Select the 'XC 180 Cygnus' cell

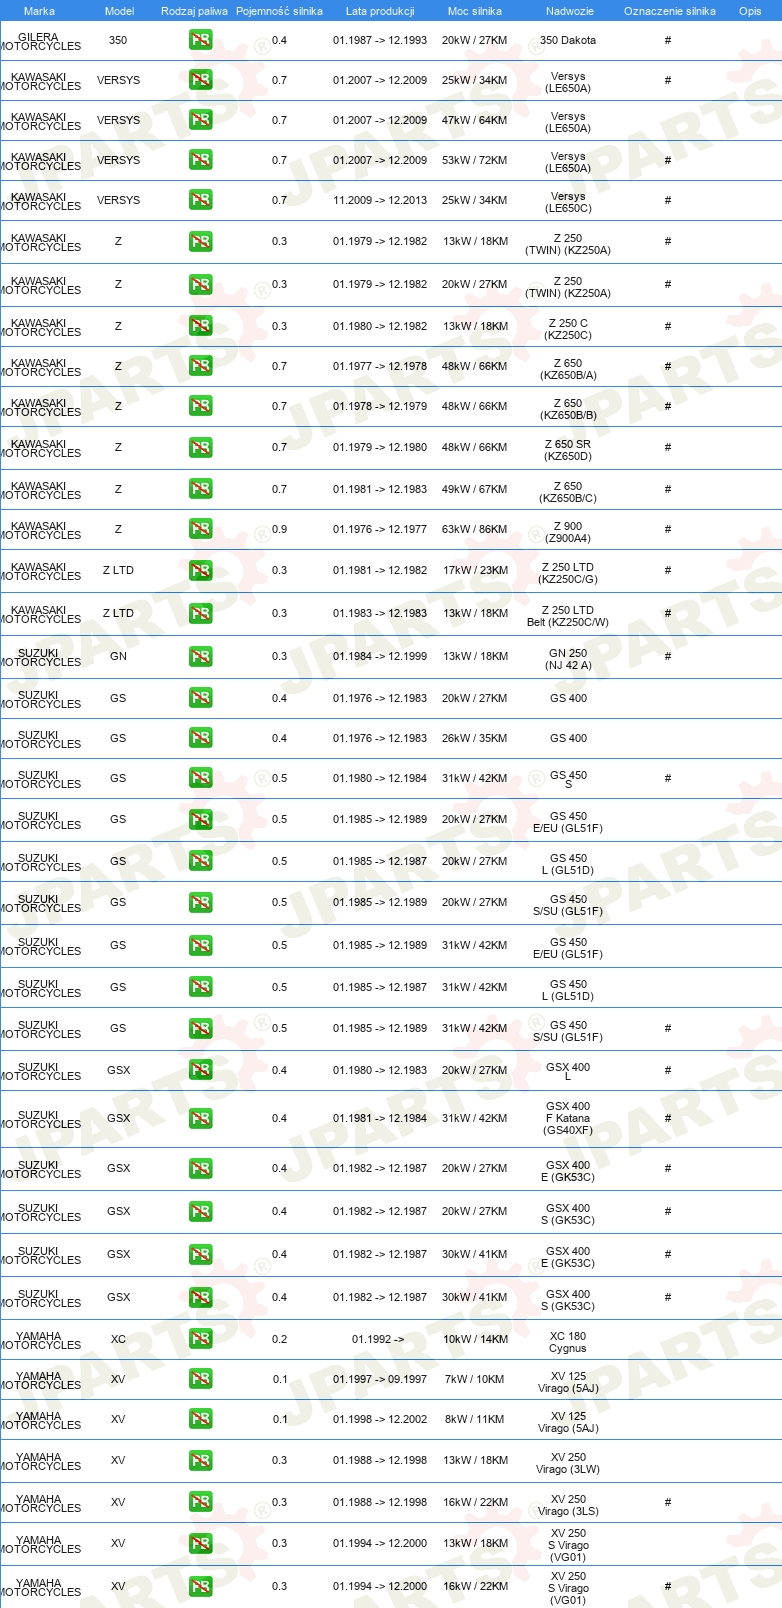point(568,1342)
